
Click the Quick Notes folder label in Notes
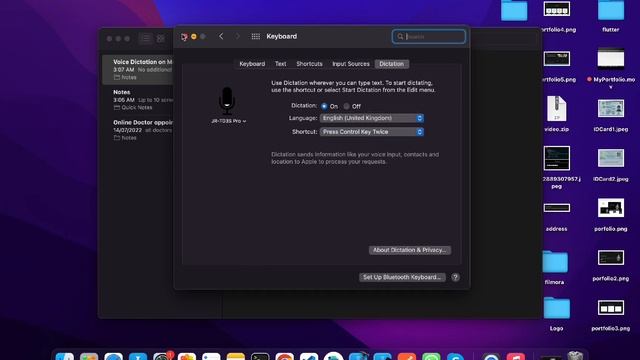[137, 107]
